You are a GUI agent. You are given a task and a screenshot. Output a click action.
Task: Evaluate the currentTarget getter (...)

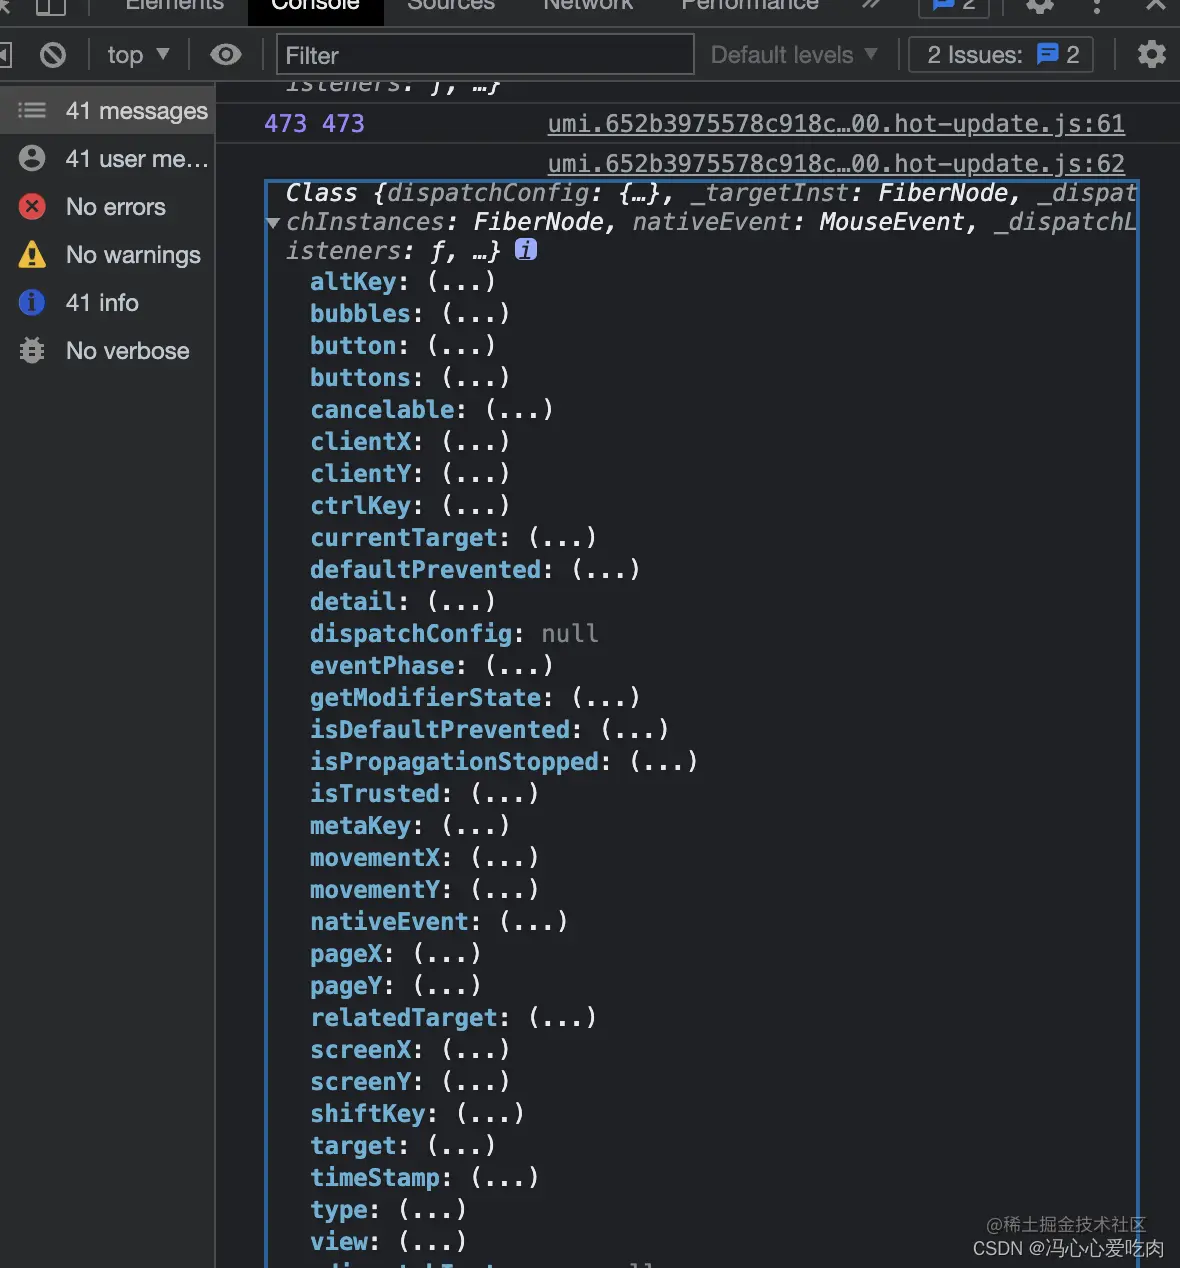click(x=562, y=538)
